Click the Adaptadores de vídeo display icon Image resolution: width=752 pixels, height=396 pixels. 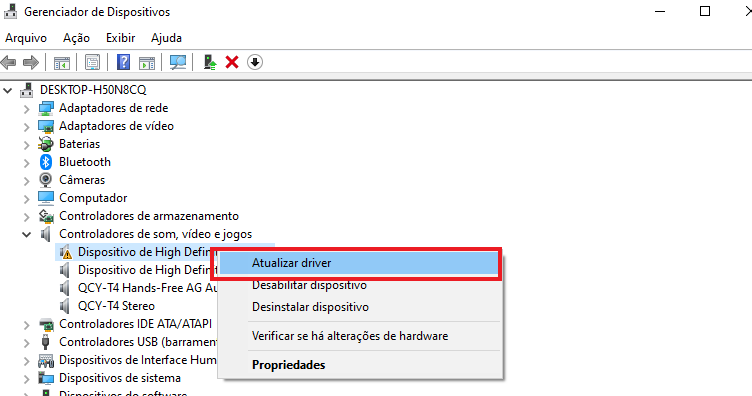pyautogui.click(x=46, y=126)
